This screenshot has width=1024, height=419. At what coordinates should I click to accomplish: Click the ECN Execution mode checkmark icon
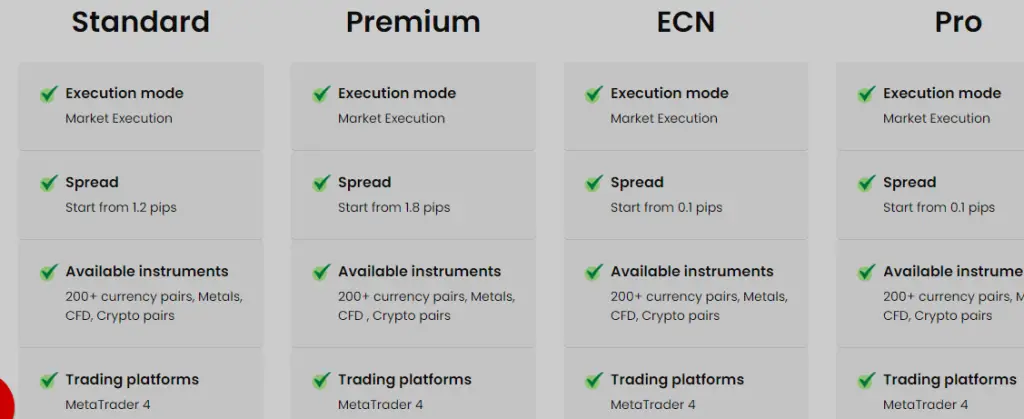coord(594,94)
